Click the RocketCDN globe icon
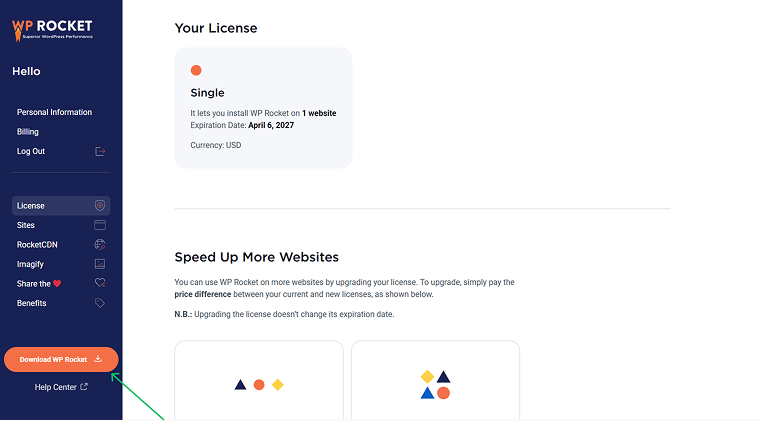 click(100, 245)
